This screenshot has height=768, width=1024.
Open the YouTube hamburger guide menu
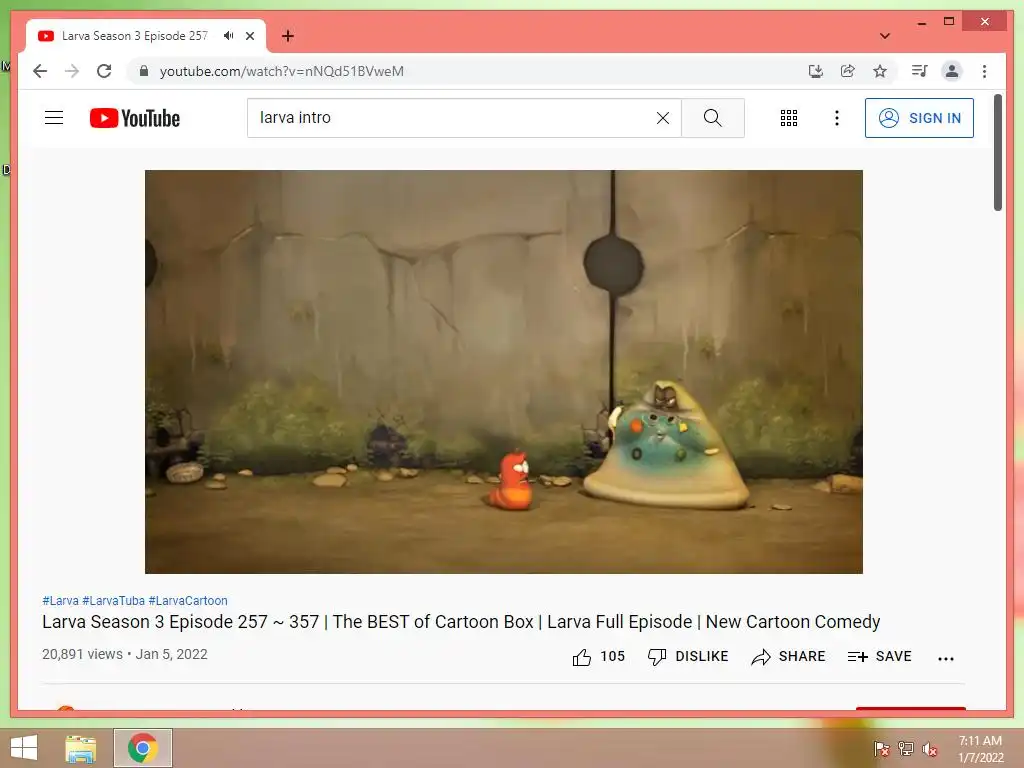tap(54, 118)
